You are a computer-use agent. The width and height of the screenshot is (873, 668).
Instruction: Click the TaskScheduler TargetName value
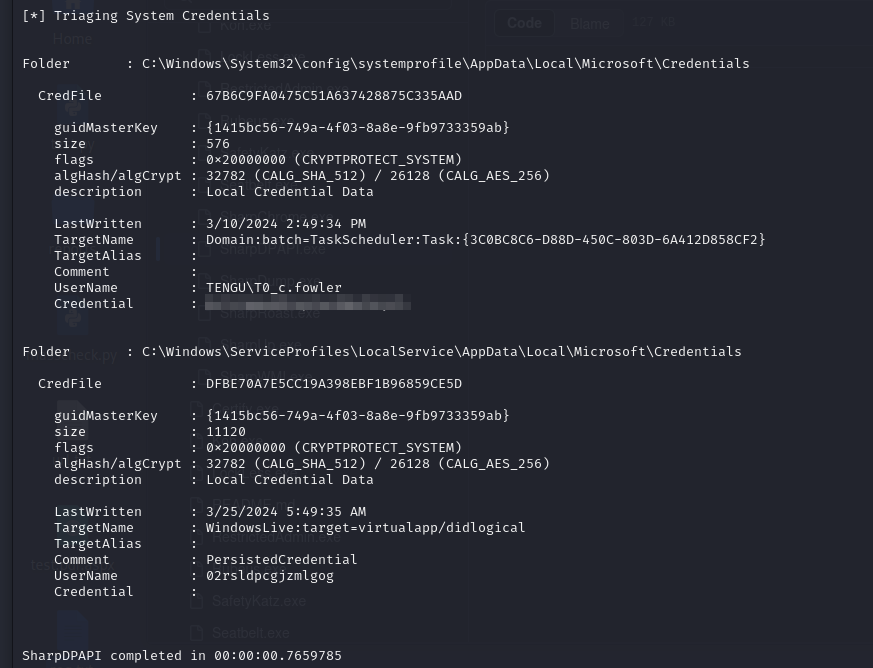tap(485, 240)
